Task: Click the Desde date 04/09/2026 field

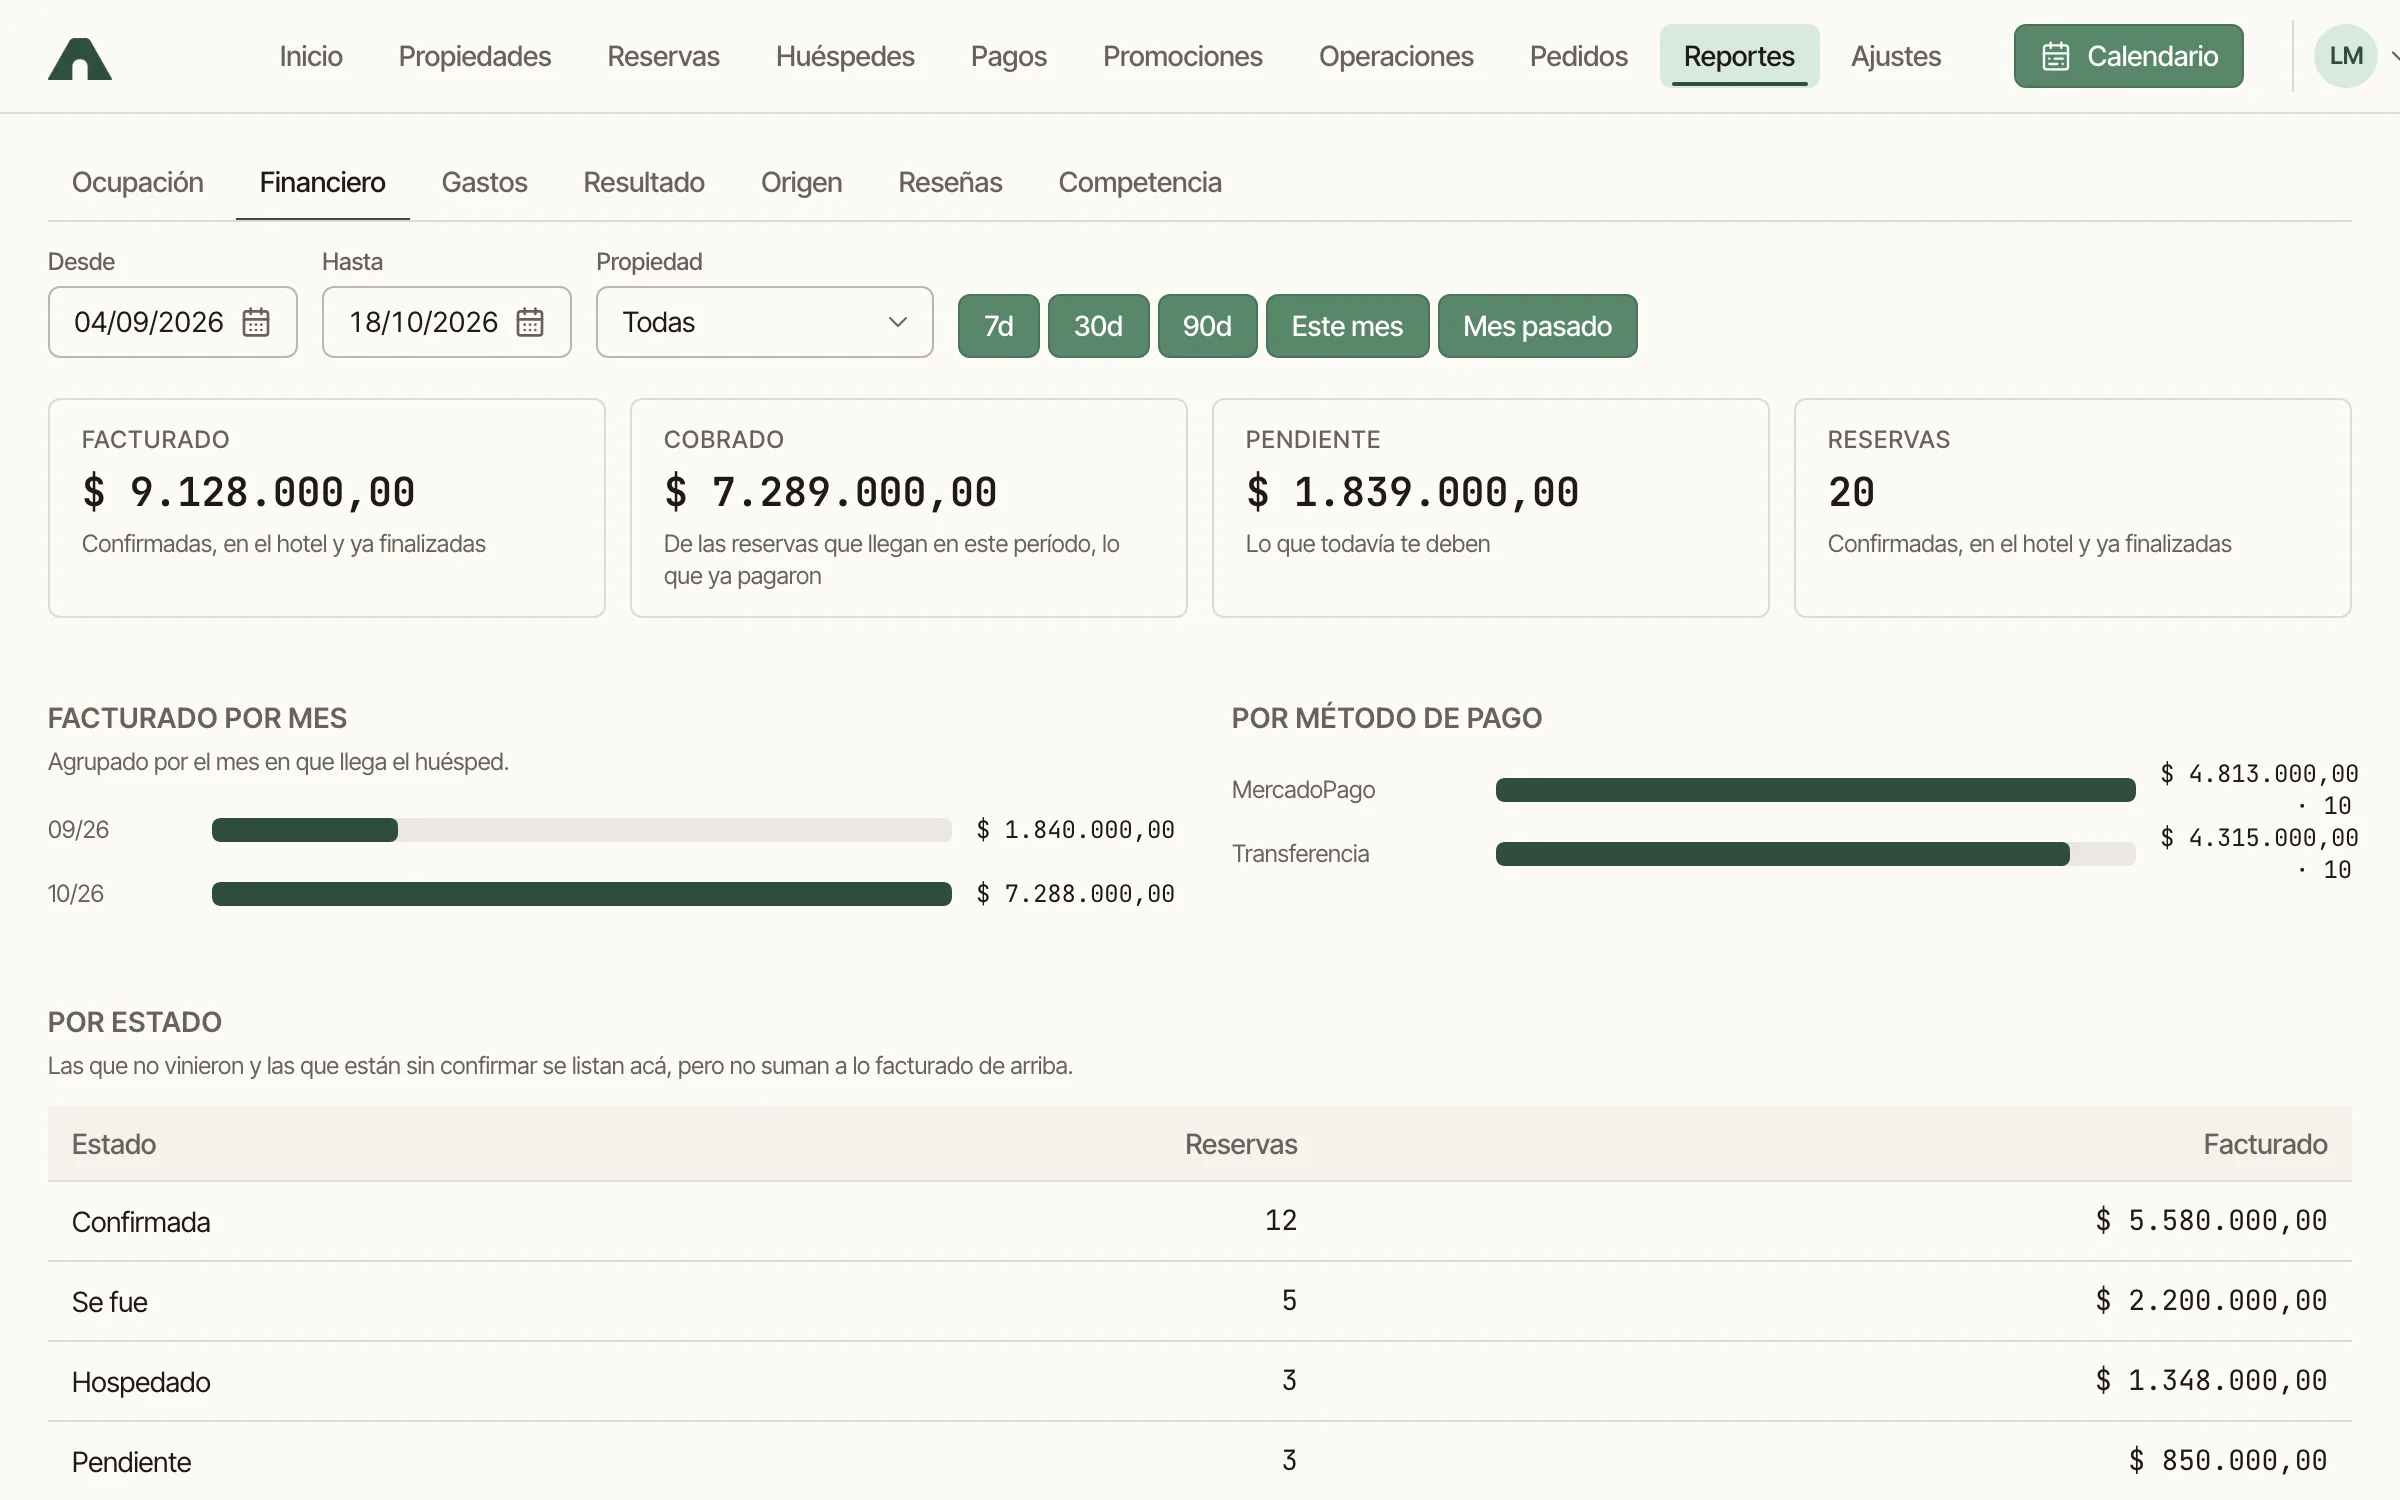Action: pyautogui.click(x=172, y=322)
